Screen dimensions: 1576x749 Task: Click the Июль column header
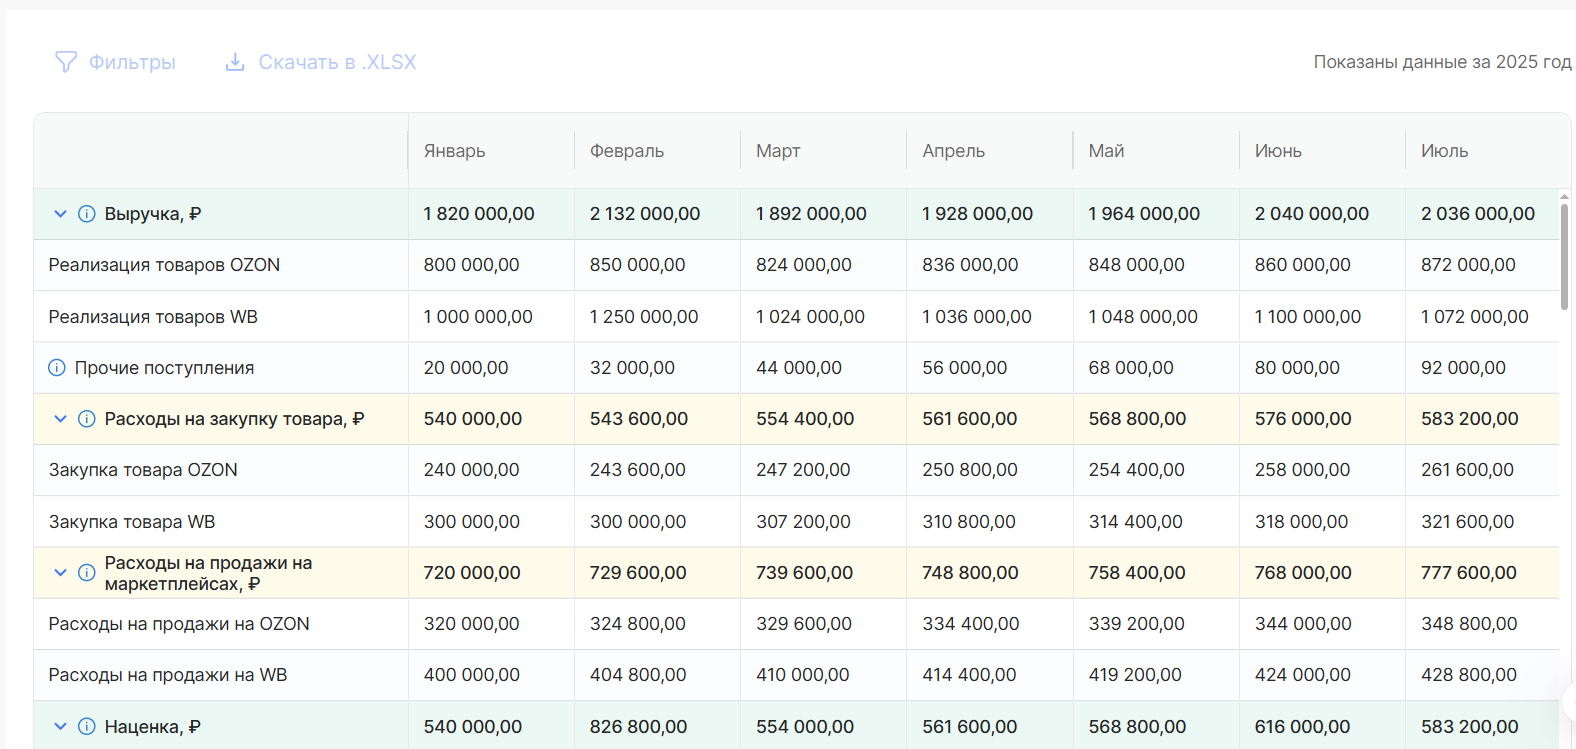click(x=1444, y=151)
